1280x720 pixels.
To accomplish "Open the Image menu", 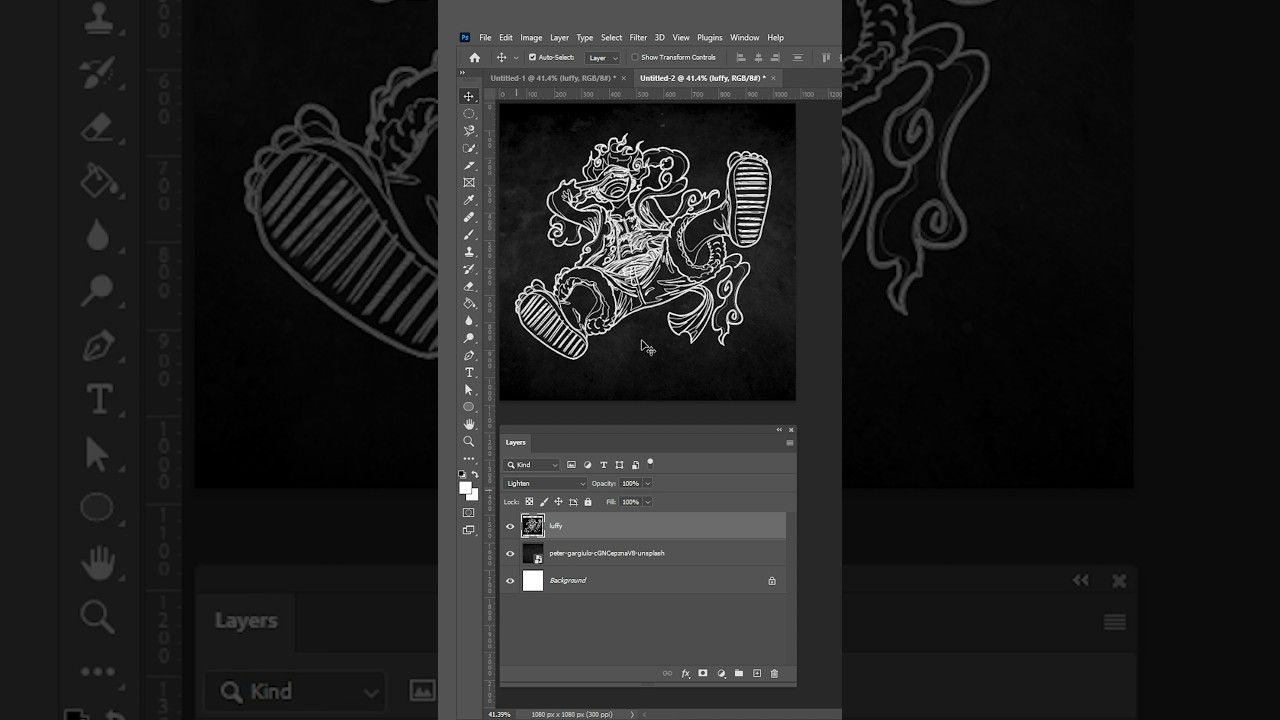I will [531, 38].
